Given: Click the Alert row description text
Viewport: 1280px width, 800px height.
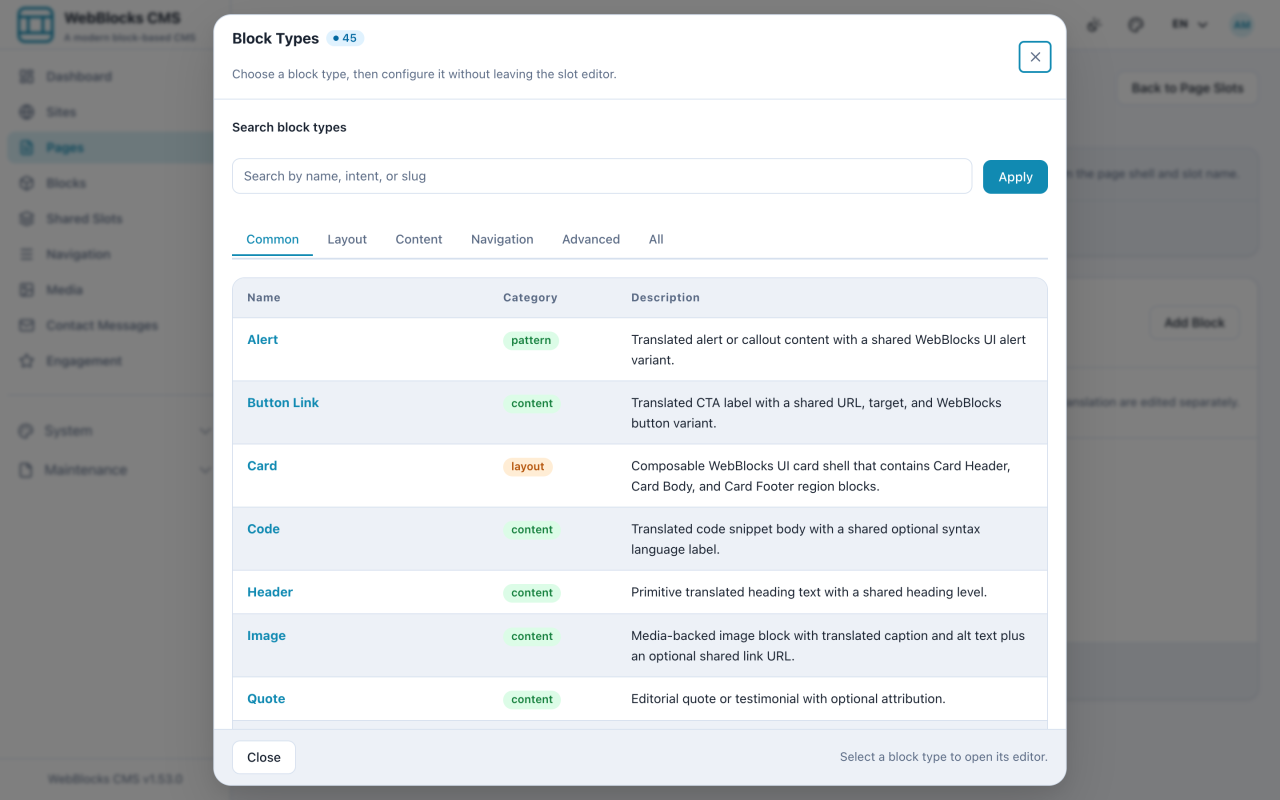Looking at the screenshot, I should [829, 350].
